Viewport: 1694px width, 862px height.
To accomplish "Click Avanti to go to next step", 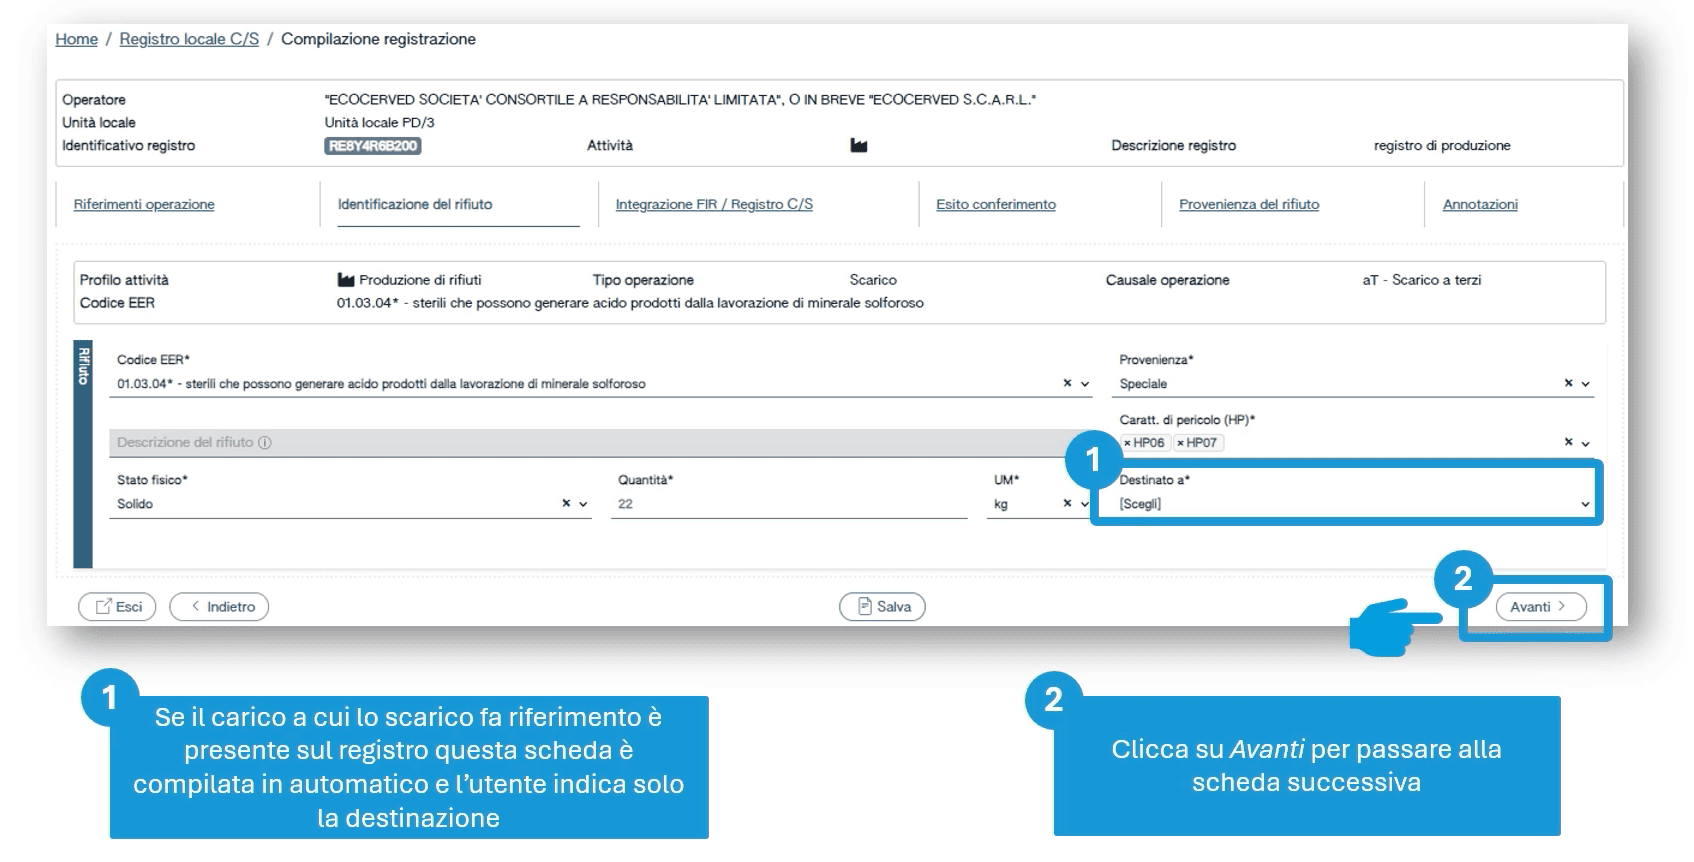I will pyautogui.click(x=1539, y=606).
